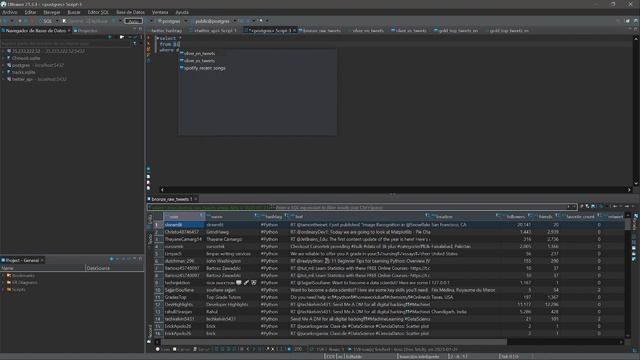Expand the tracks.sqlite connection node
This screenshot has height=360, width=640.
[x=4, y=72]
